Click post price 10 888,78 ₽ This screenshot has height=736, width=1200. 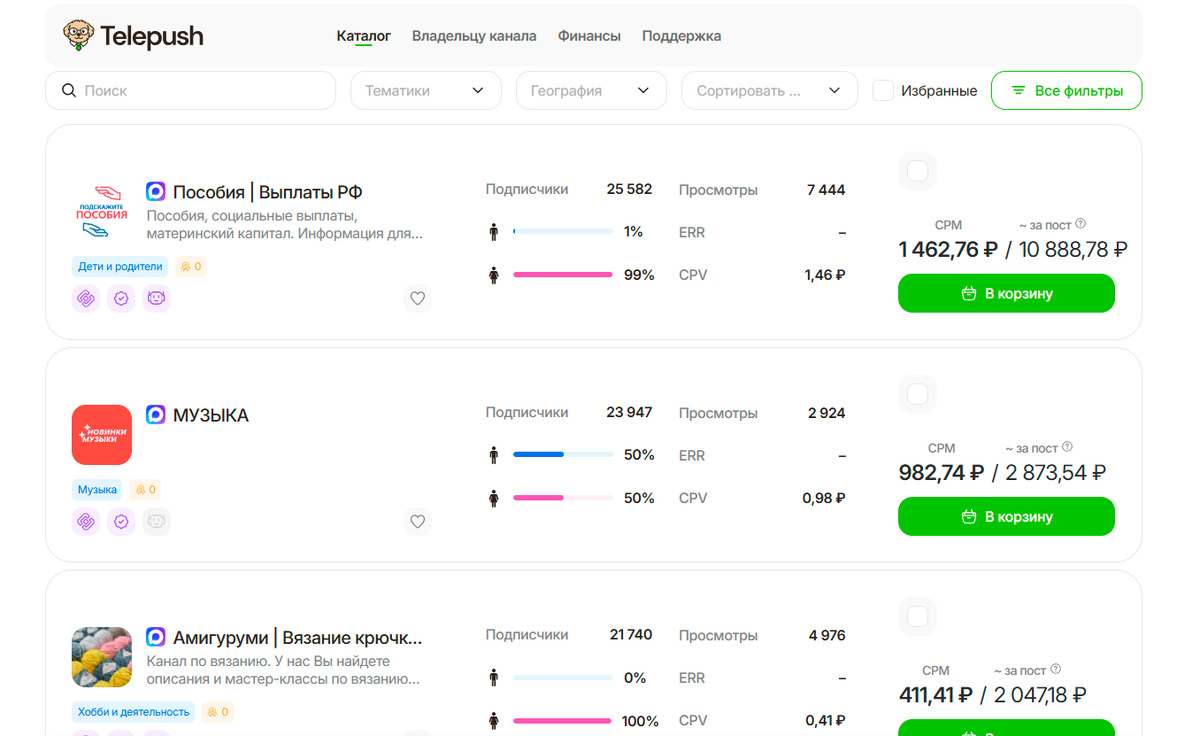coord(1073,250)
